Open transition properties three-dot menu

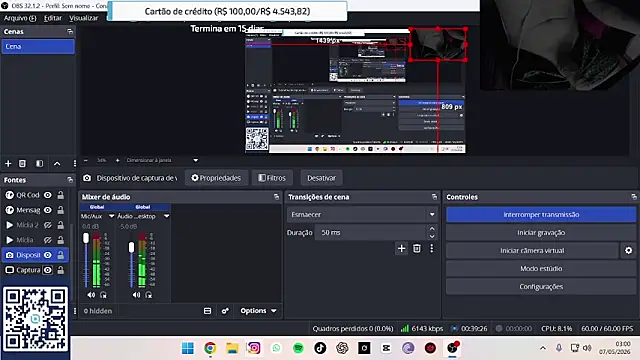[431, 249]
